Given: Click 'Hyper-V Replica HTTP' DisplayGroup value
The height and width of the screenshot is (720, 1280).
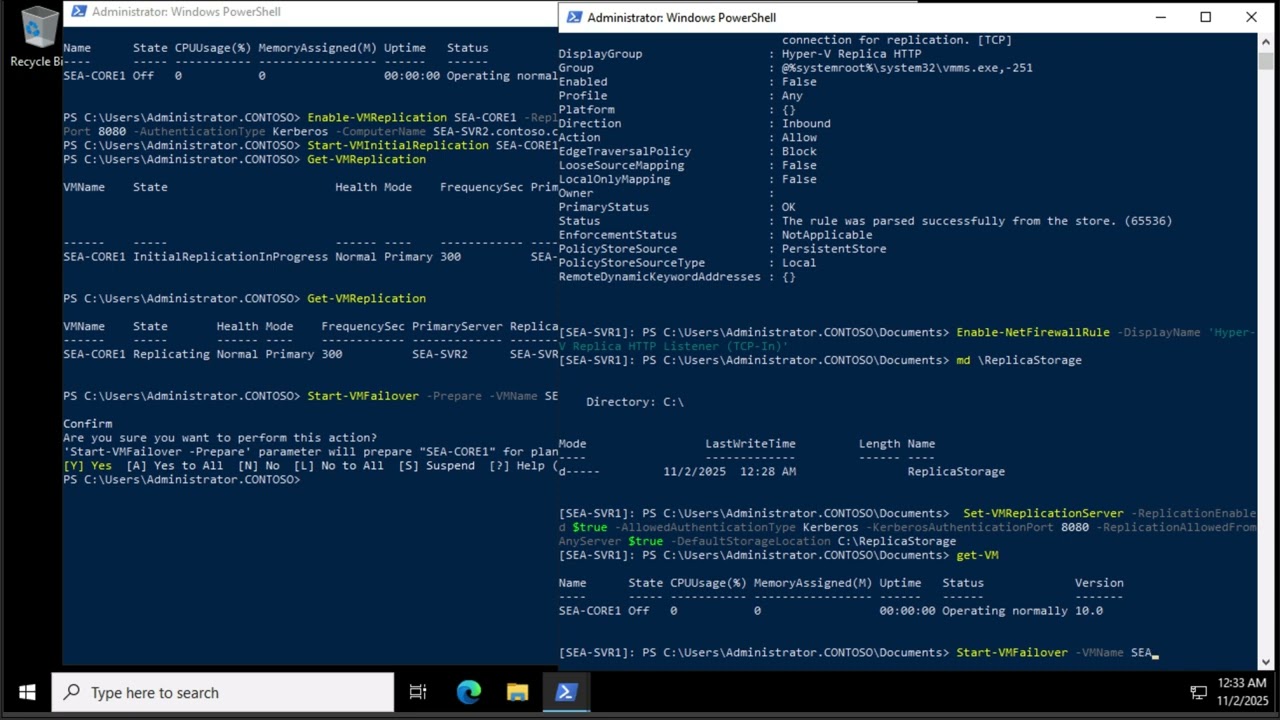Looking at the screenshot, I should click(851, 54).
